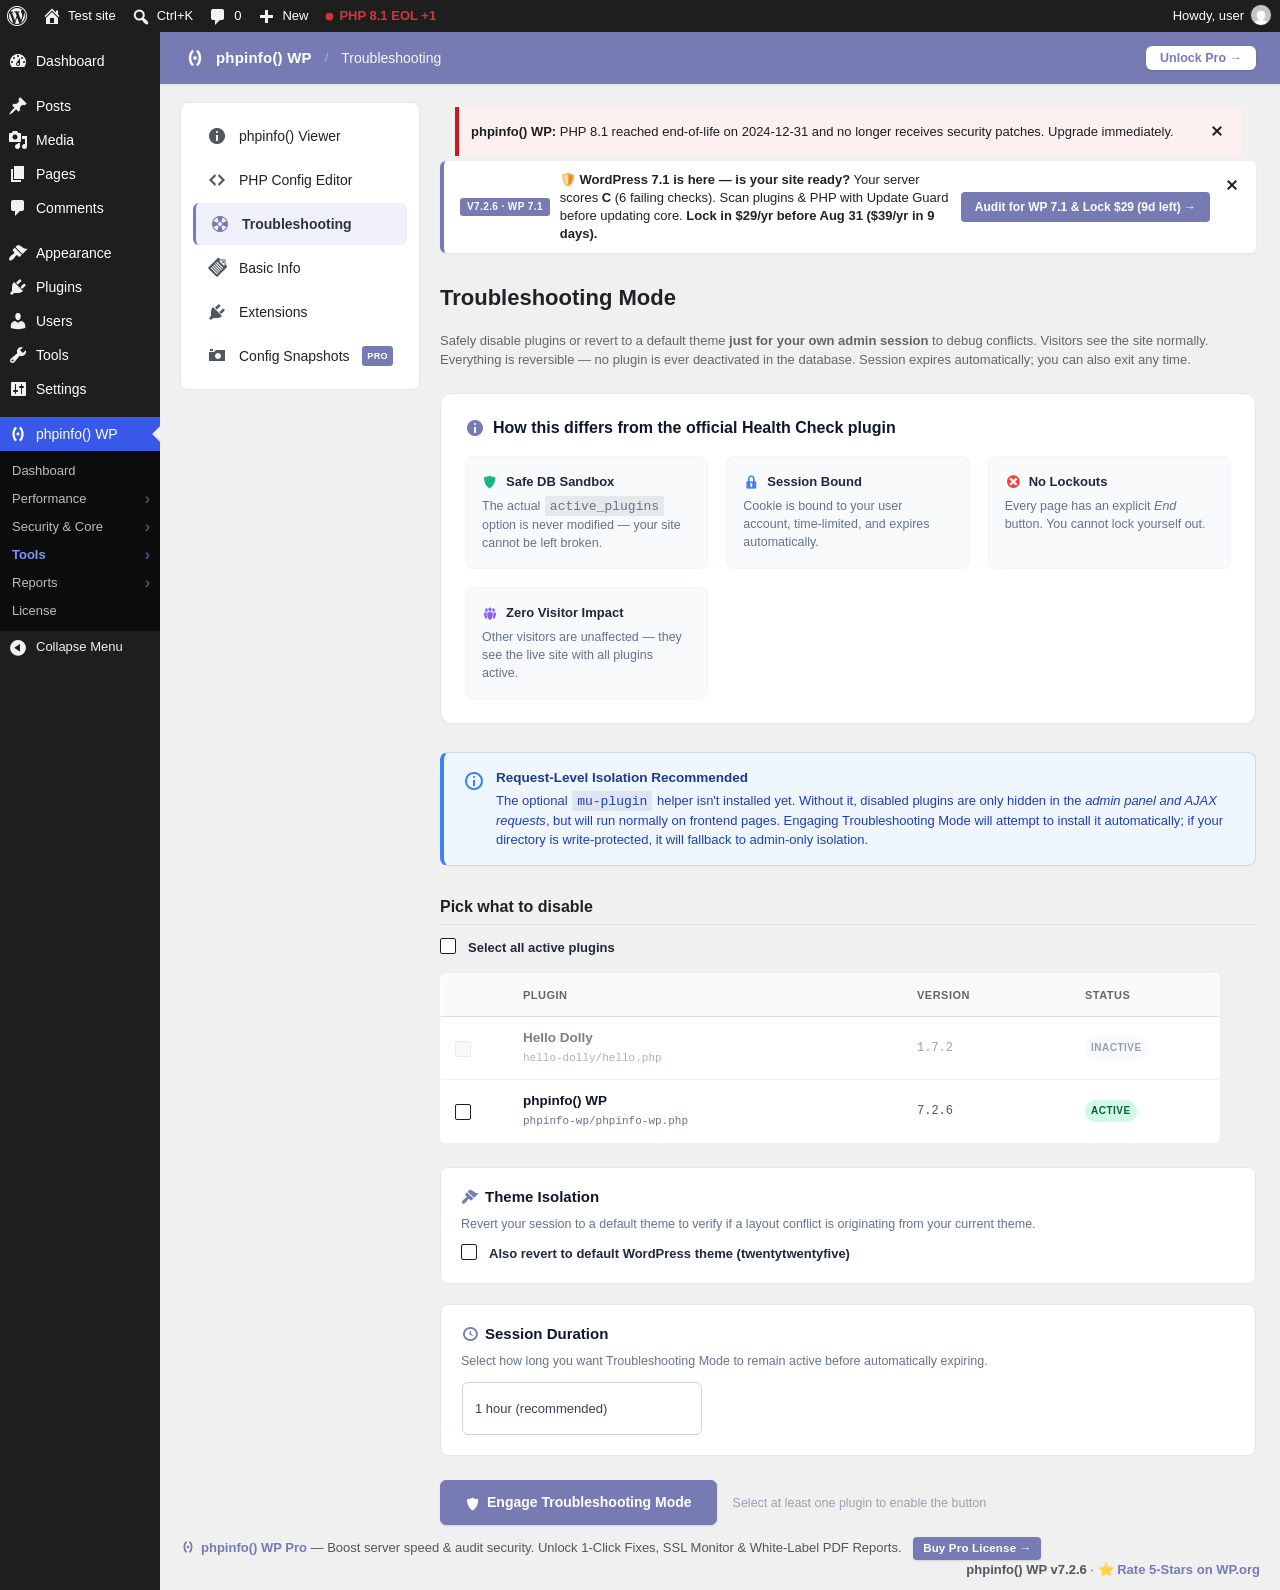Open the phpinfo() WP Dashboard submenu item
Viewport: 1280px width, 1590px height.
click(x=44, y=471)
